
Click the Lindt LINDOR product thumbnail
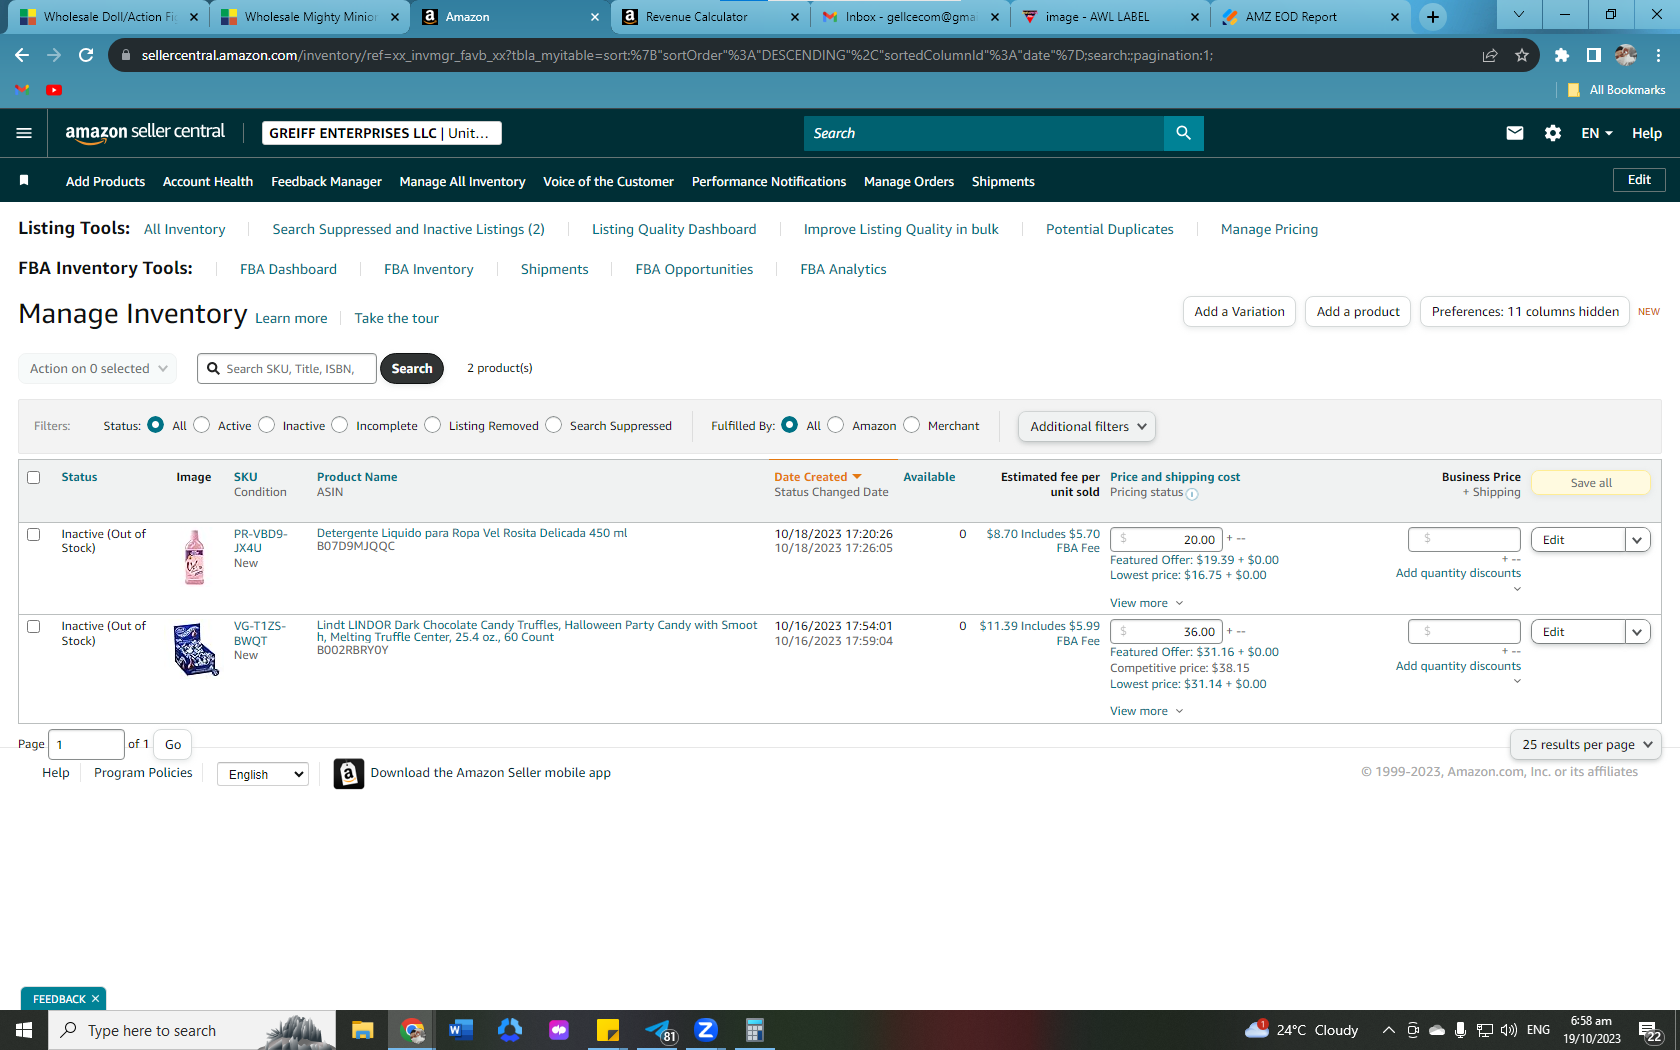tap(195, 649)
